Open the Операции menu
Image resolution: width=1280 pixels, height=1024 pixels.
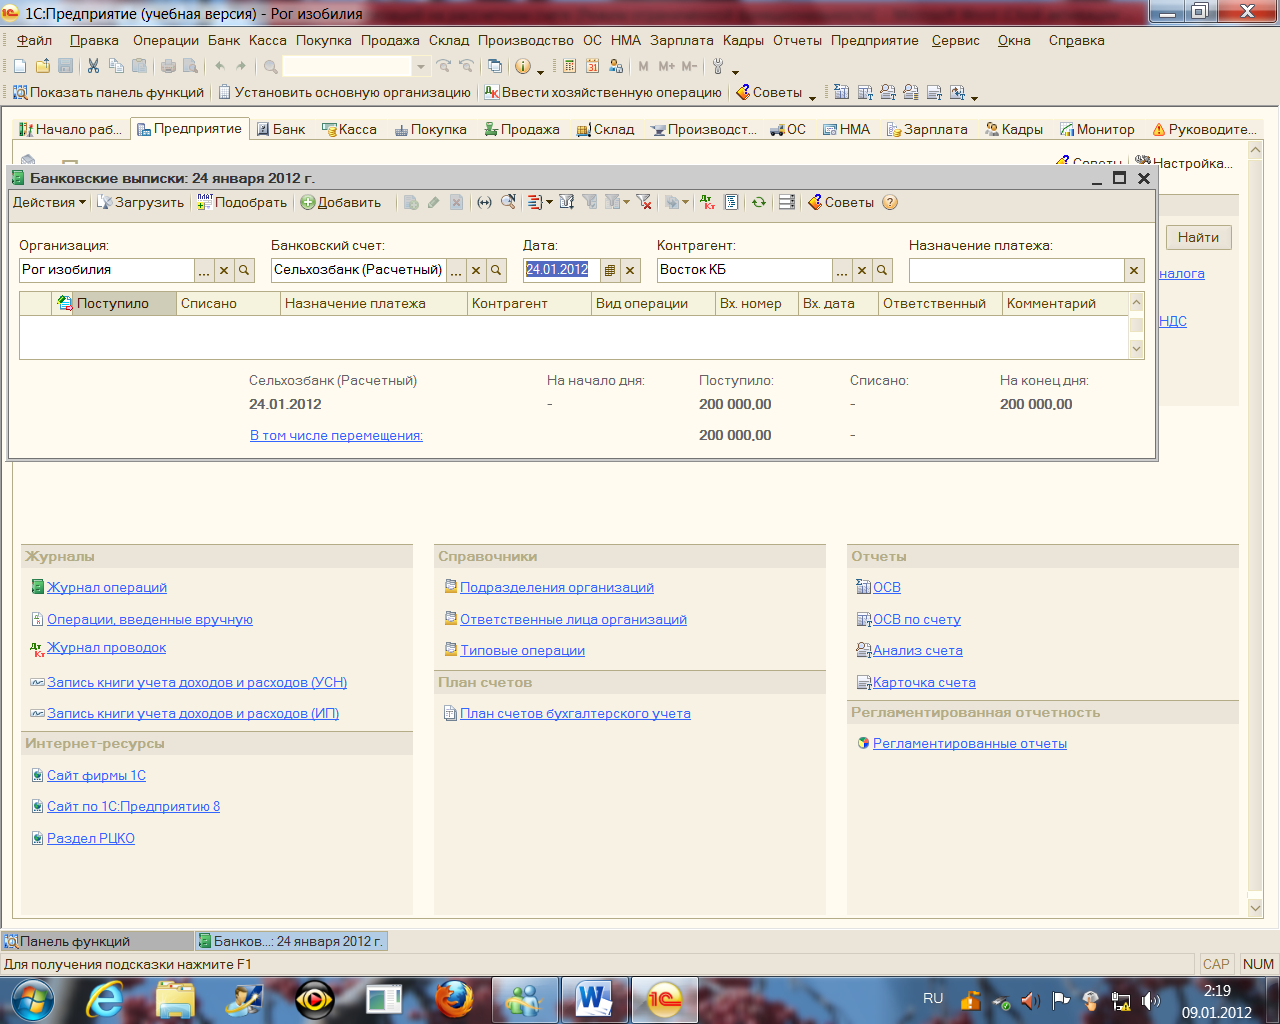(166, 40)
